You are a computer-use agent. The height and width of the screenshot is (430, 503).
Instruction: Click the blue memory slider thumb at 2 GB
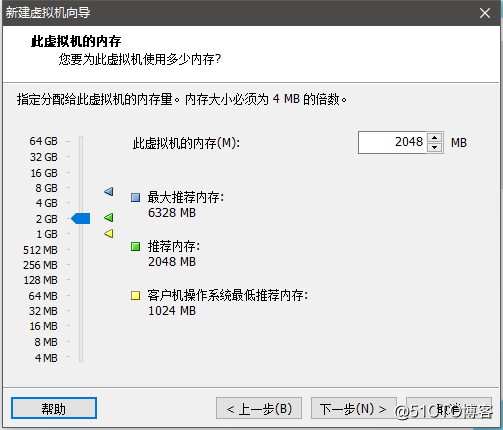click(81, 219)
